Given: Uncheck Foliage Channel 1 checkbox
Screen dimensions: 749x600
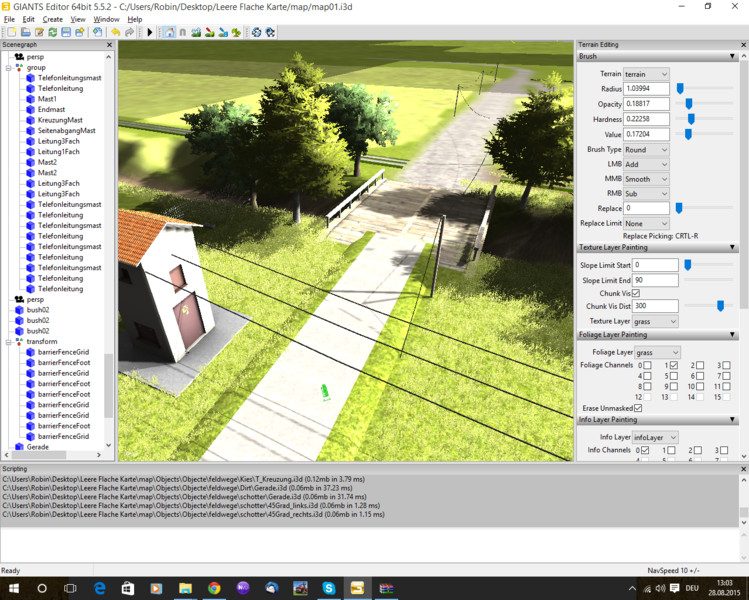Looking at the screenshot, I should (674, 366).
